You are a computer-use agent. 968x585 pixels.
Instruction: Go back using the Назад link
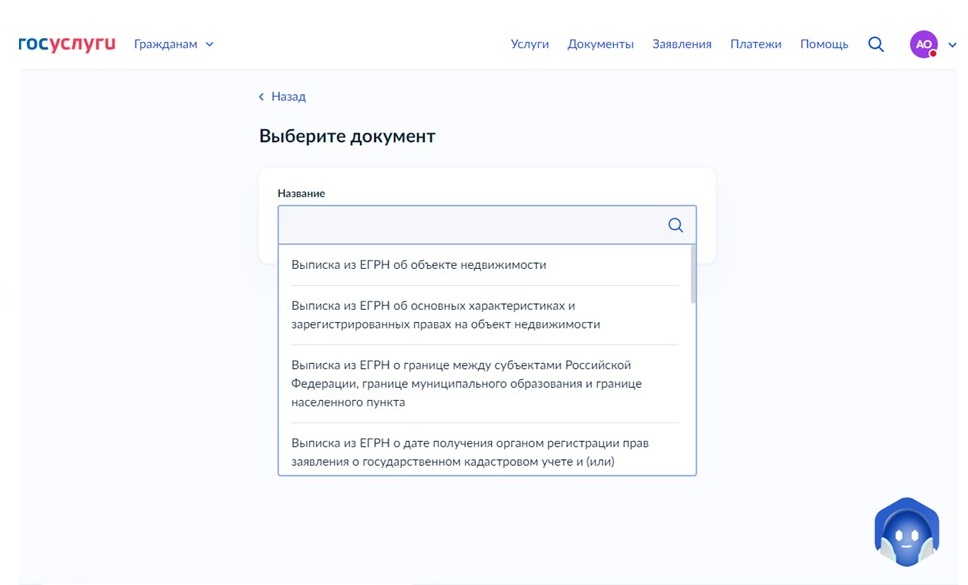tap(282, 96)
